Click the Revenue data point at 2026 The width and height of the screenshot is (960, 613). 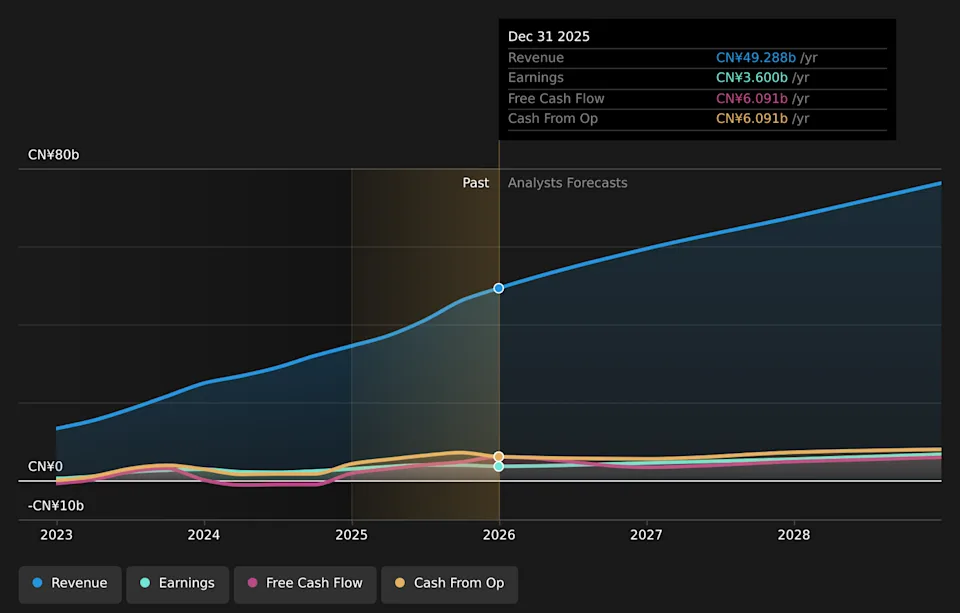pyautogui.click(x=499, y=288)
